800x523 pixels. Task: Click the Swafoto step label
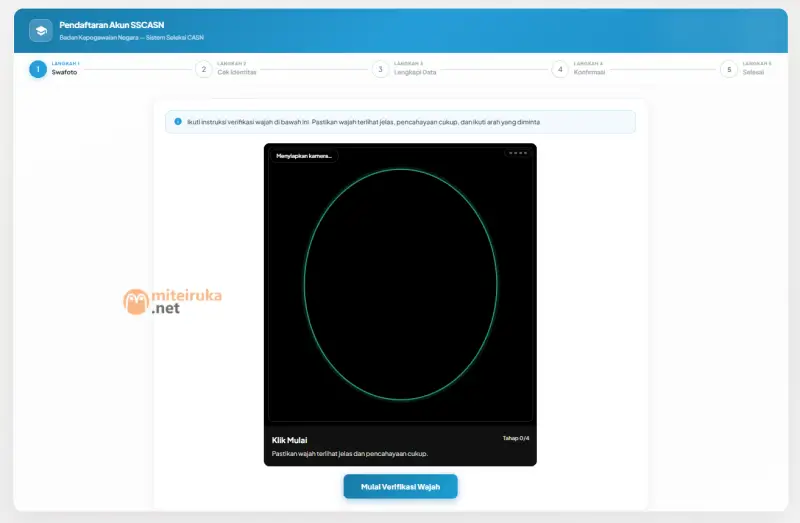(64, 72)
